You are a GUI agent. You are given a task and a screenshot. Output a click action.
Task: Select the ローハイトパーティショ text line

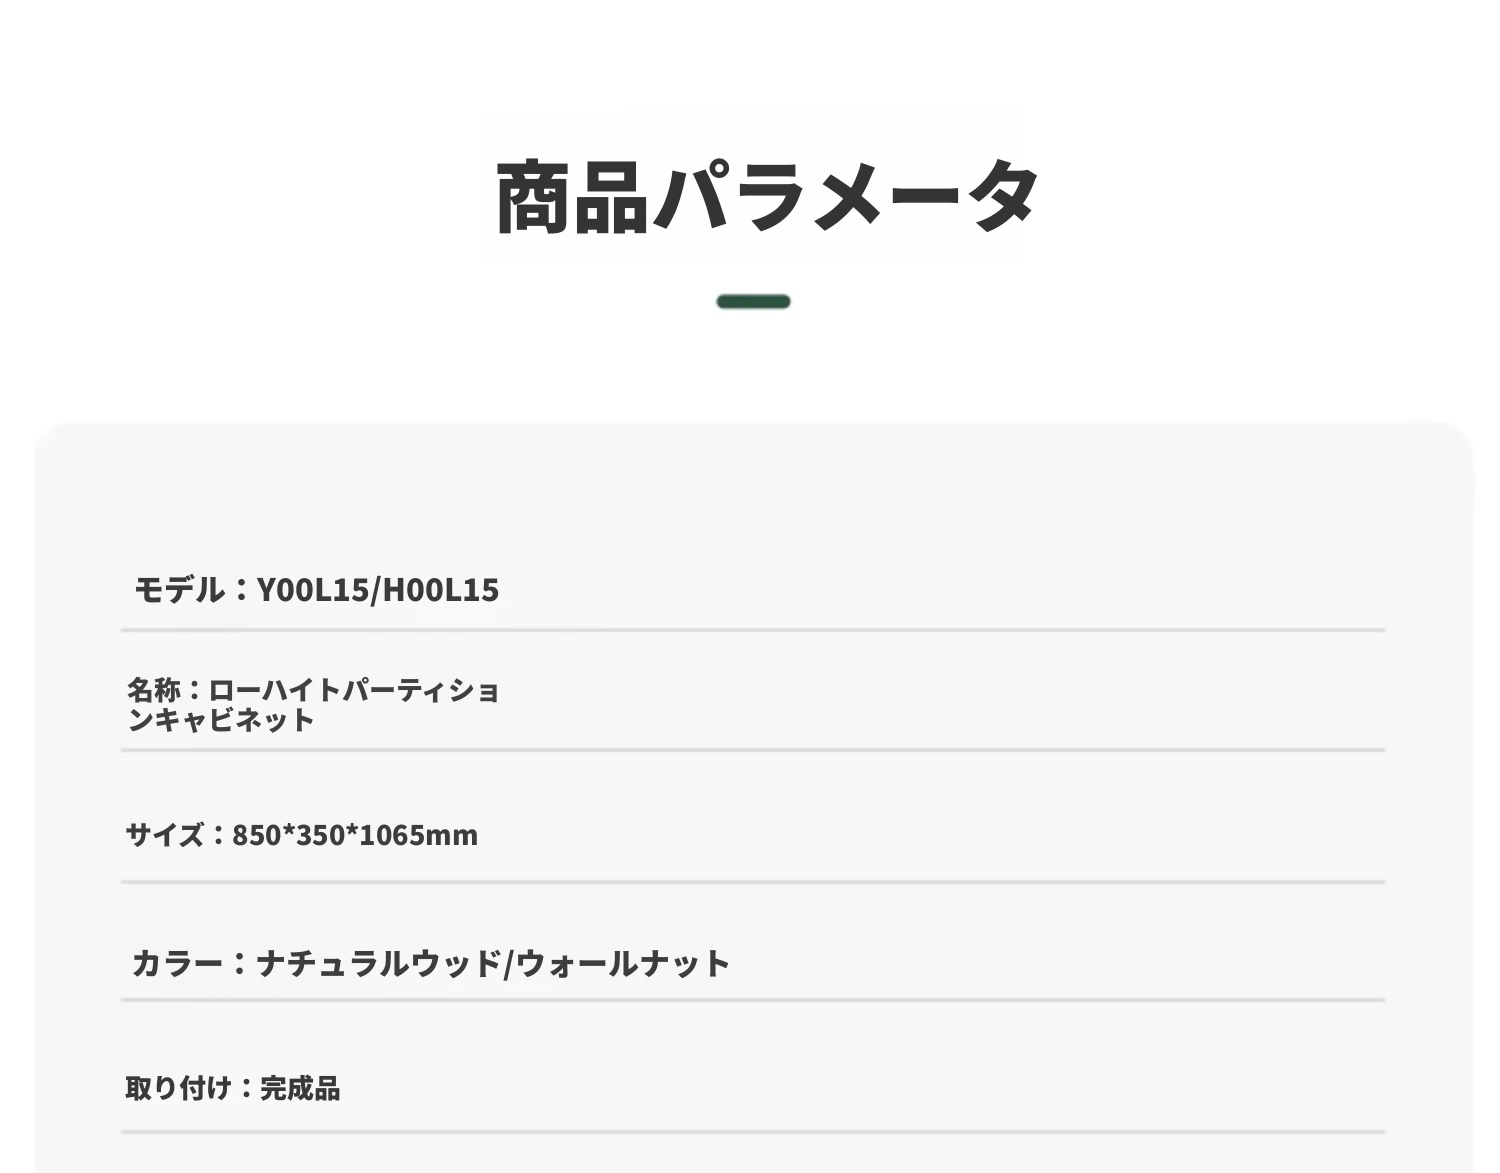click(x=354, y=690)
